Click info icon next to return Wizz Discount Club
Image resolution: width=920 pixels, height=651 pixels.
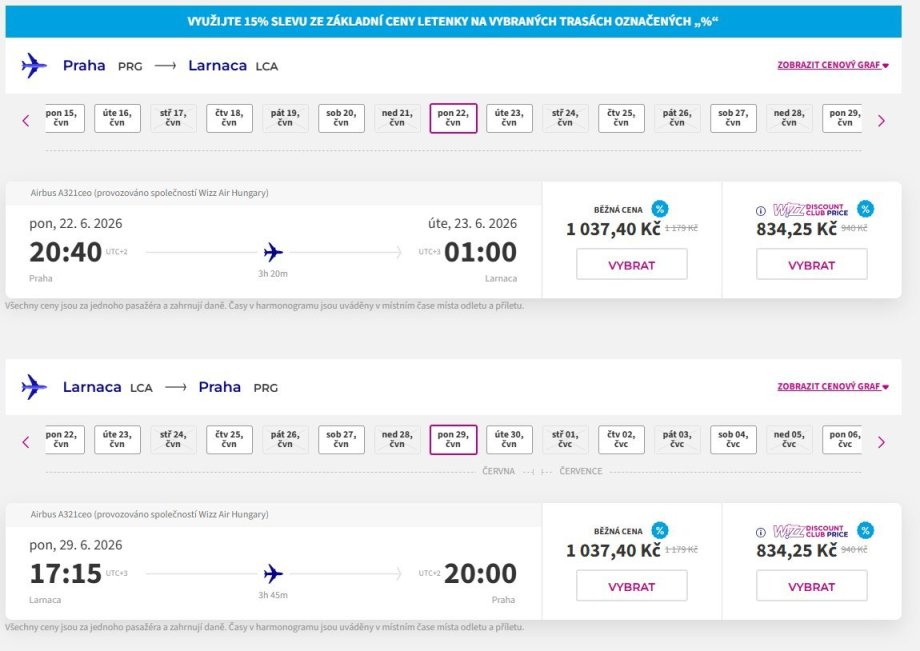click(x=761, y=531)
